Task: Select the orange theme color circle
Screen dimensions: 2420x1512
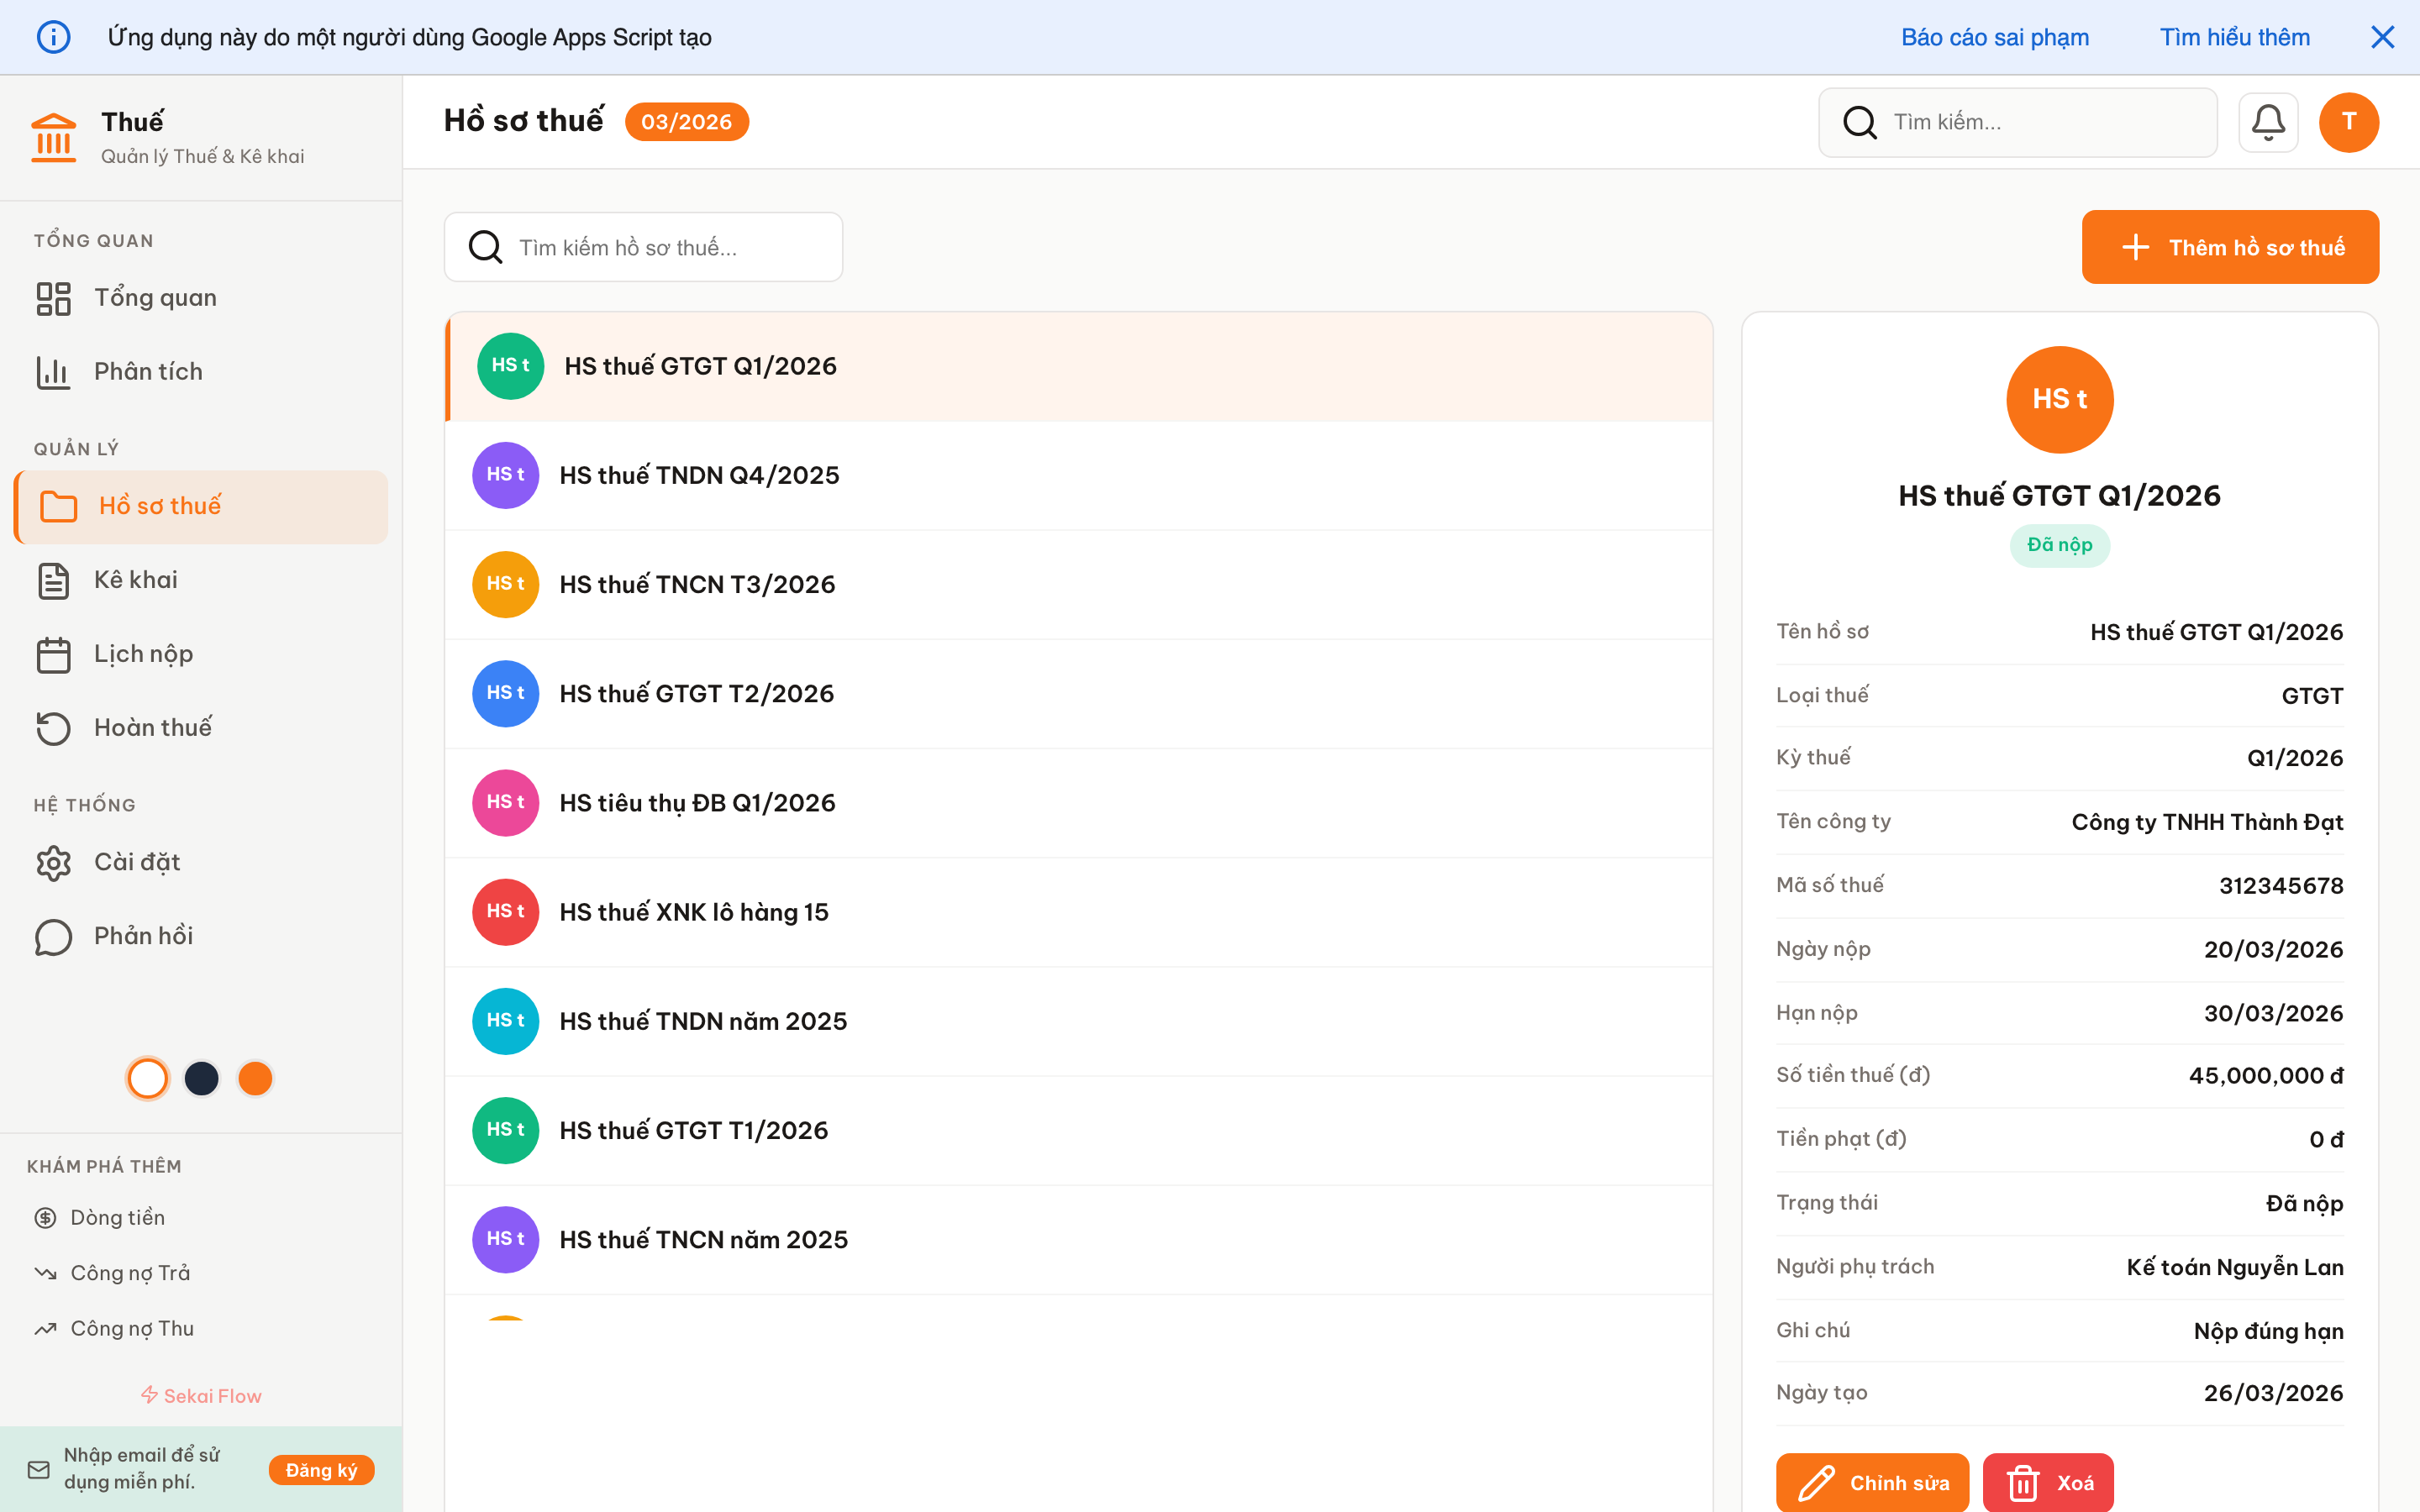Action: click(255, 1078)
